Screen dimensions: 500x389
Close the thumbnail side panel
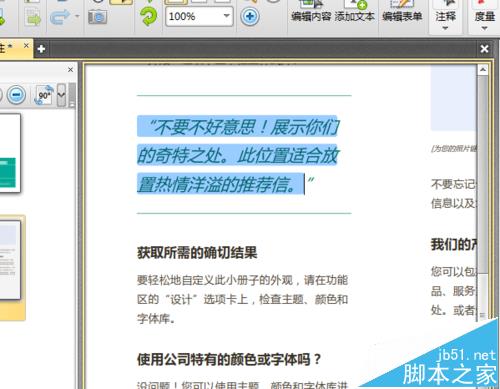point(70,69)
